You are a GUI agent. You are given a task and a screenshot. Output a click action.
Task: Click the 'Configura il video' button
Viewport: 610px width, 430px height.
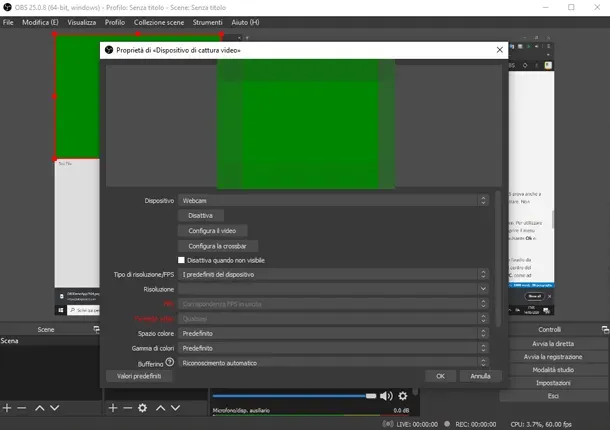[x=211, y=230]
